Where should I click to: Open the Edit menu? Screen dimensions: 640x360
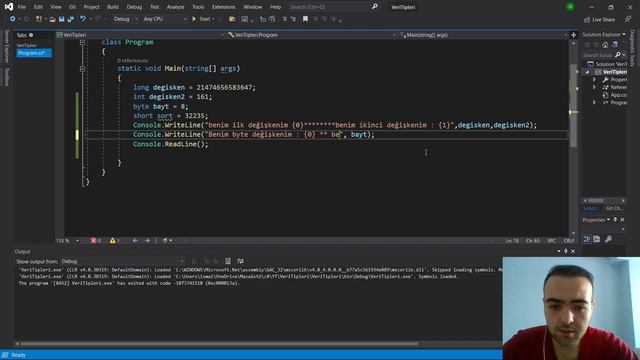coord(38,7)
